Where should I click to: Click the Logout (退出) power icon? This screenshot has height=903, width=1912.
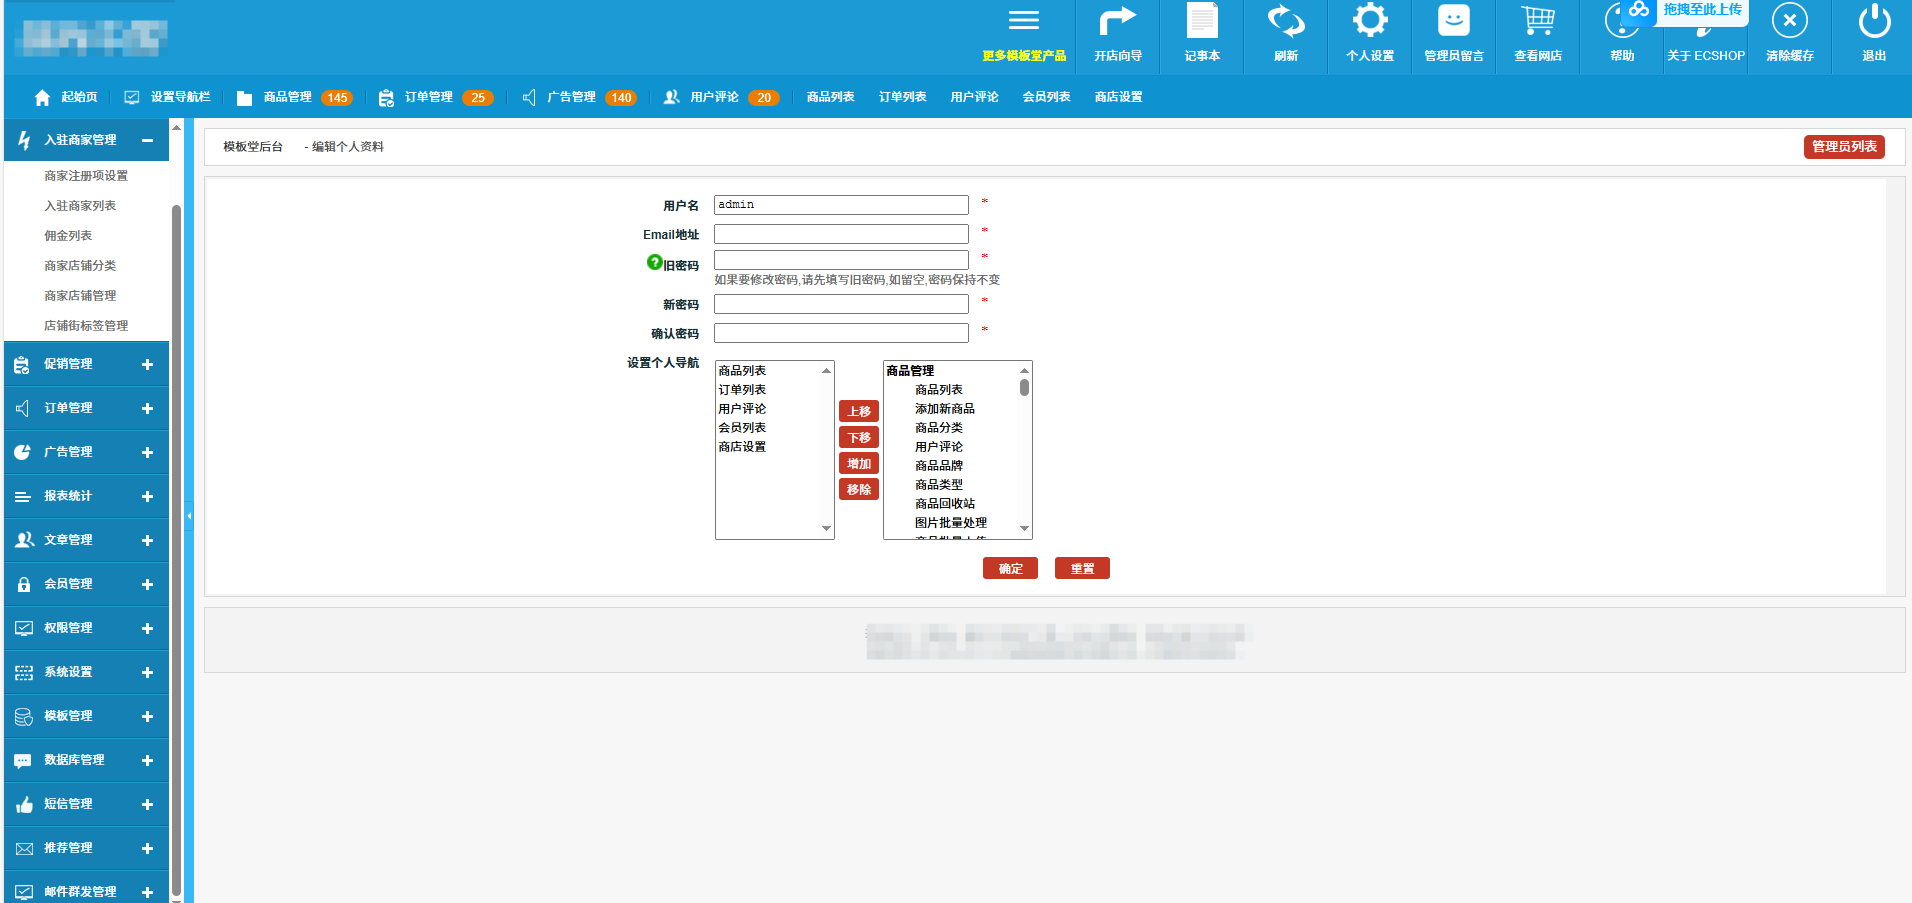(x=1874, y=24)
